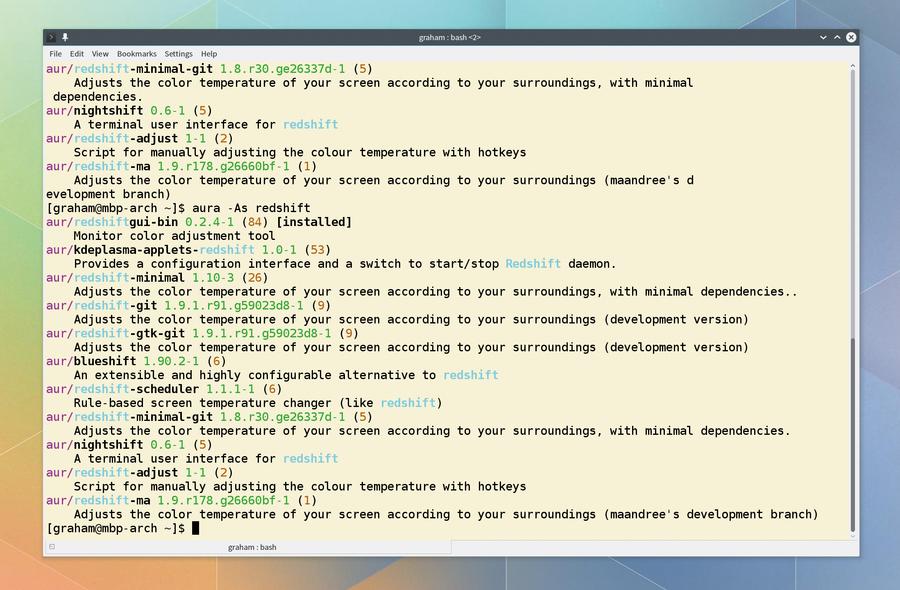This screenshot has width=900, height=590.
Task: Click the highlighted word 'Redshift' before 'daemon'
Action: pyautogui.click(x=533, y=263)
